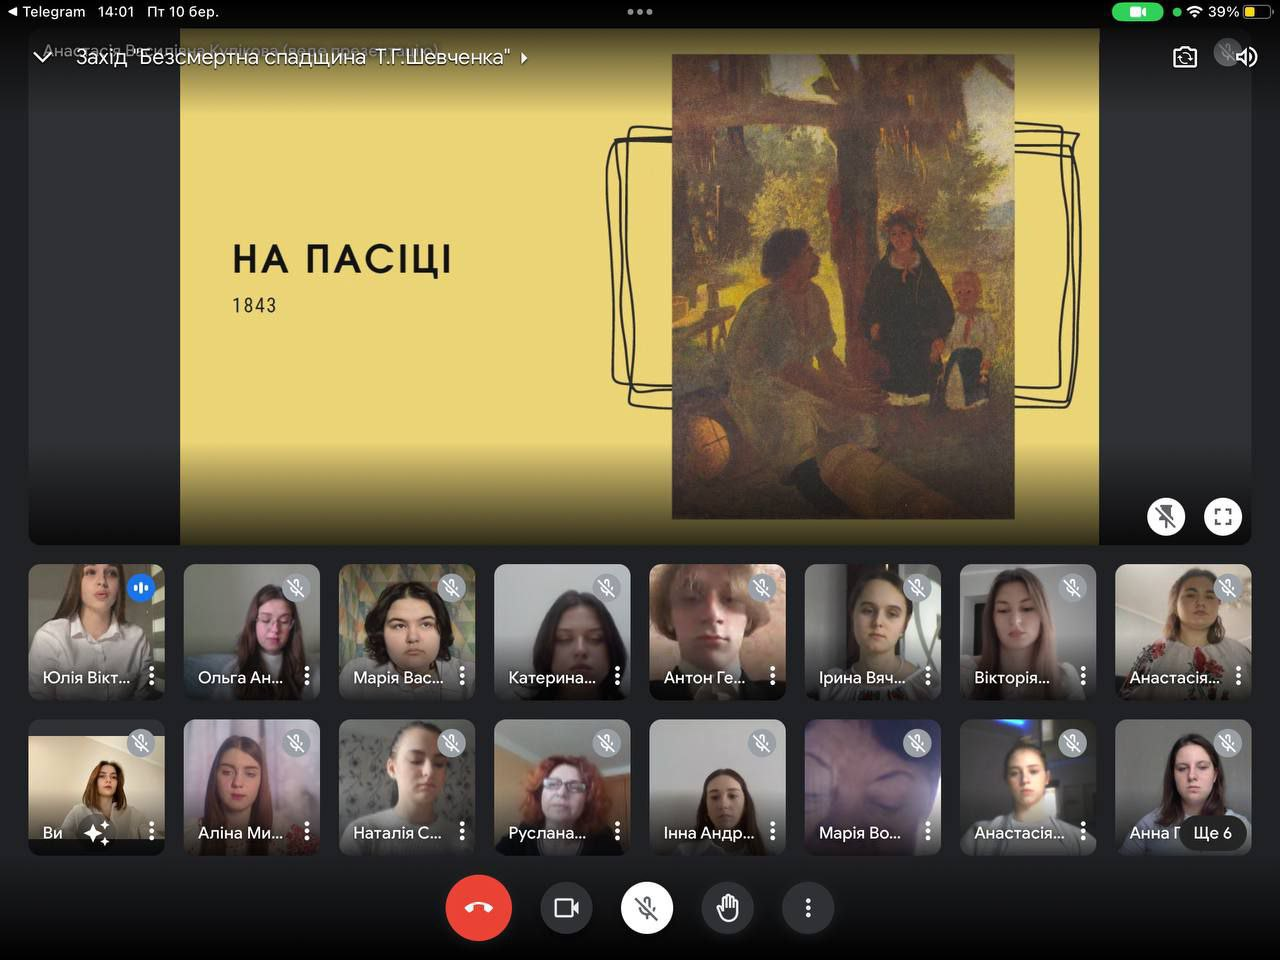Open visual effects sparkle icon on your tile
Viewport: 1280px width, 960px height.
(x=97, y=832)
